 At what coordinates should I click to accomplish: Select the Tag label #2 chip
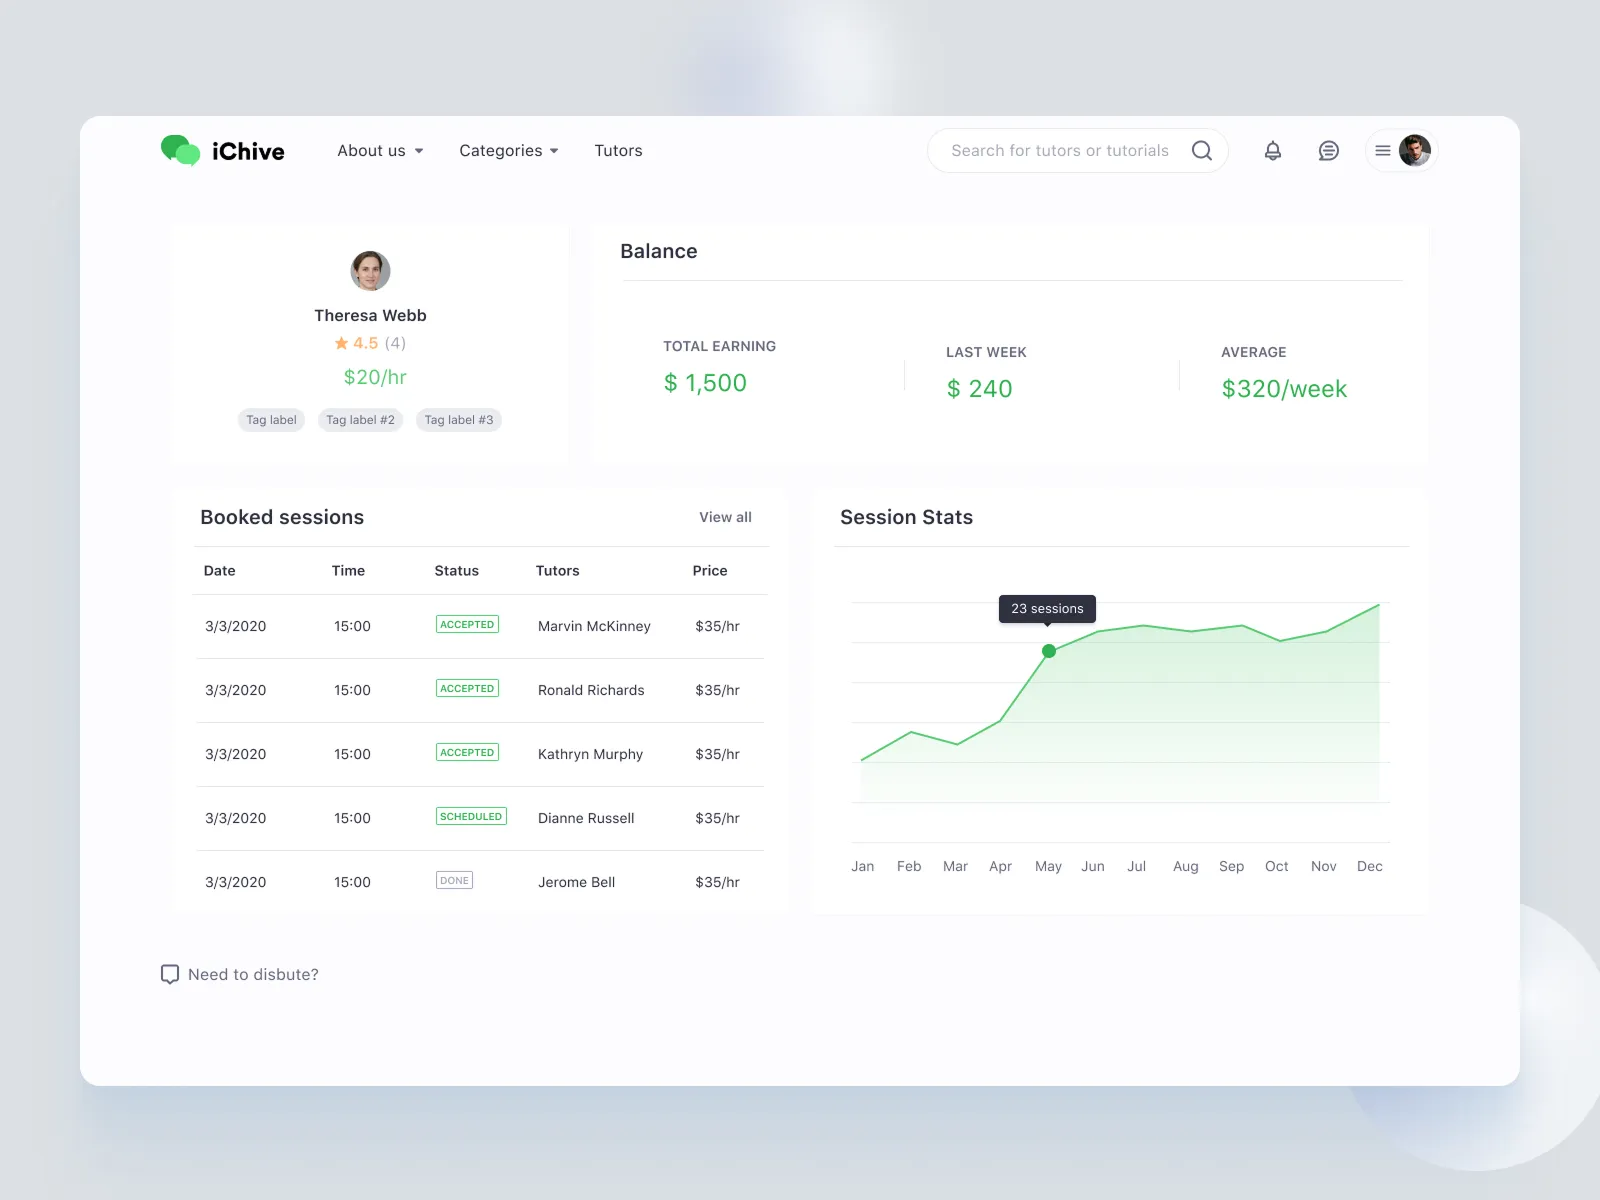[360, 420]
